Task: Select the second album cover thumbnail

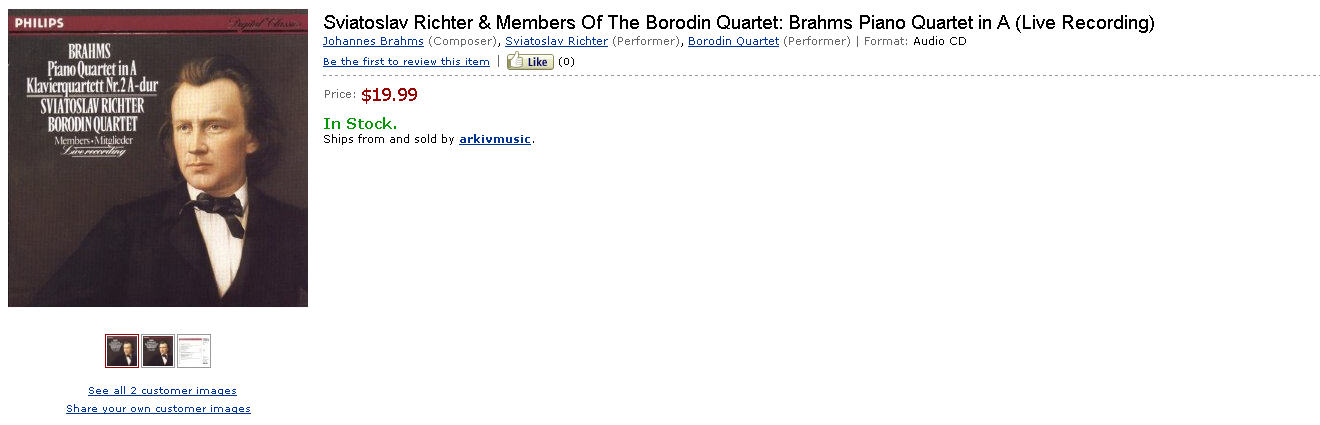Action: (158, 351)
